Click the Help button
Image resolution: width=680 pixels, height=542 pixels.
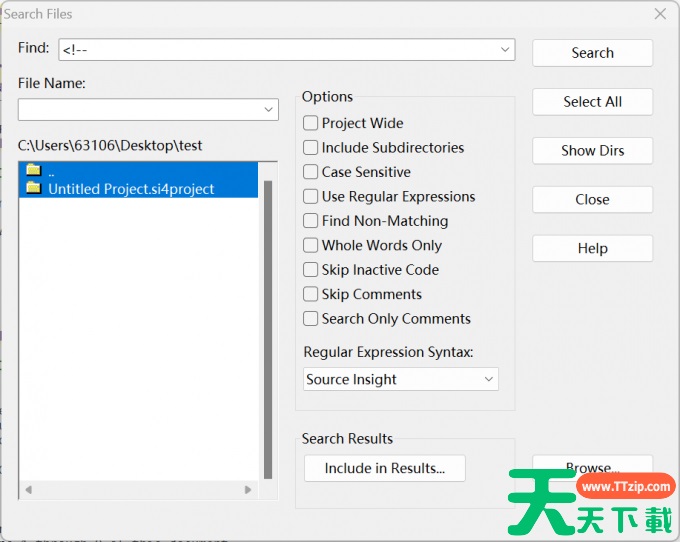click(592, 248)
